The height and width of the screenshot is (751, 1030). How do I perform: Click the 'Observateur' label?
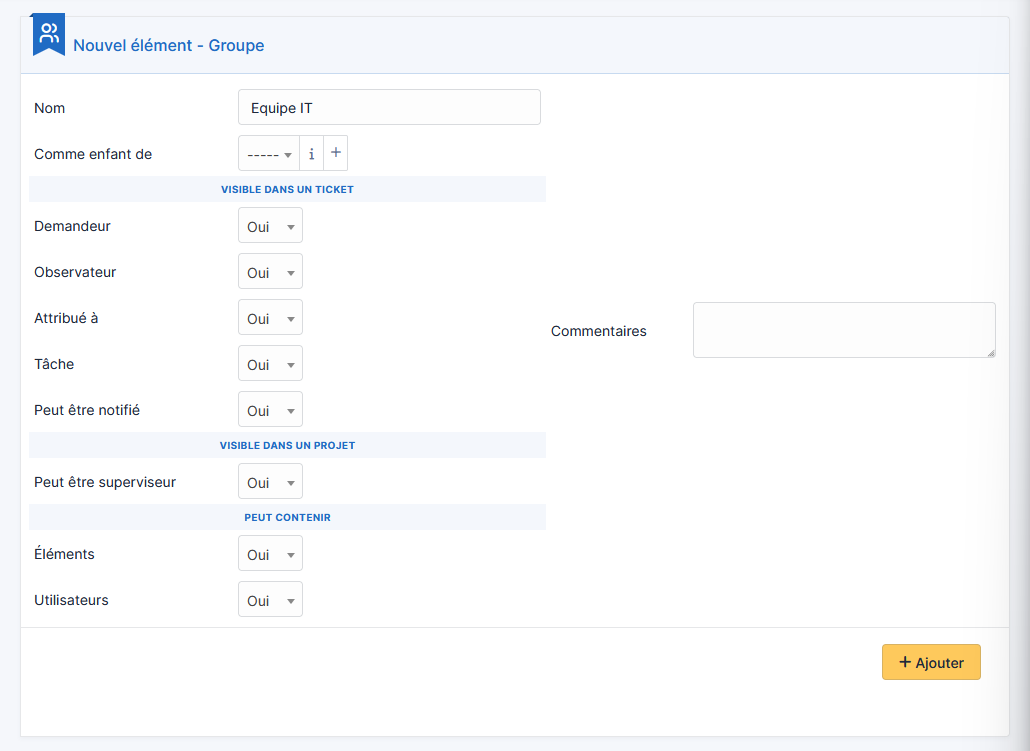(75, 272)
